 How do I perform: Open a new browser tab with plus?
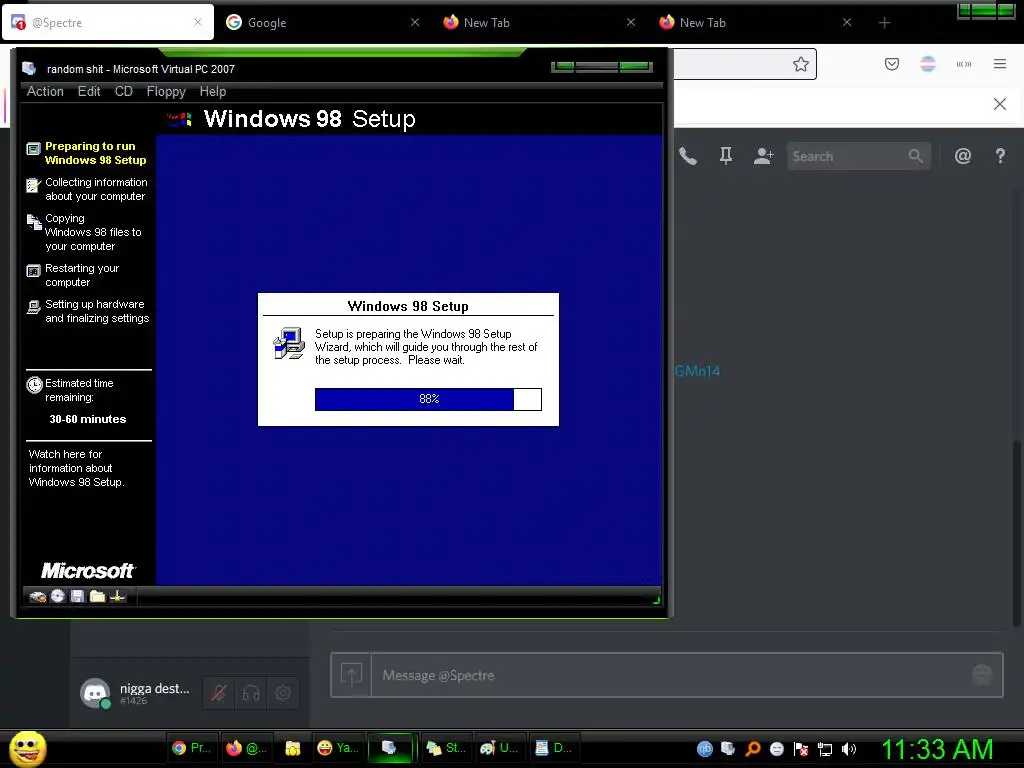tap(884, 23)
